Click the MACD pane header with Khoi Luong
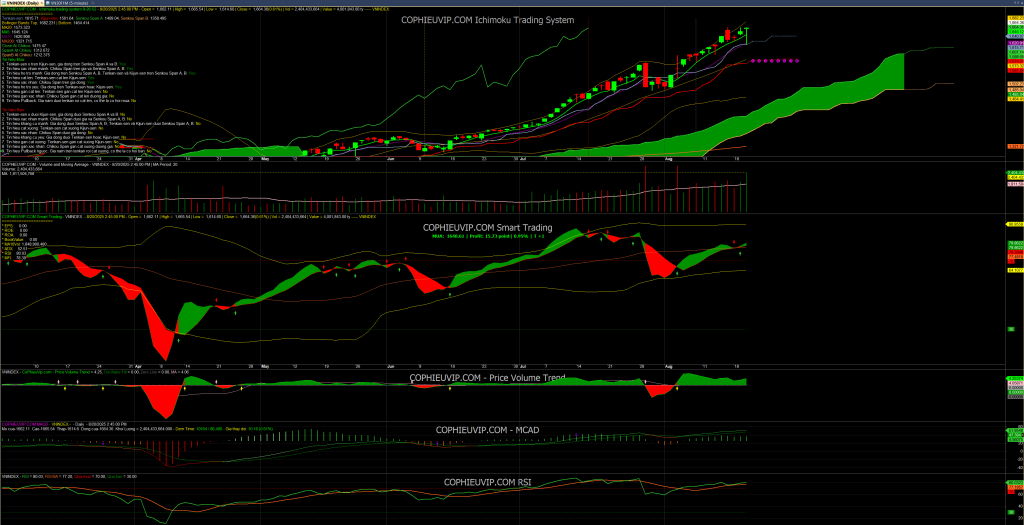 [137, 429]
